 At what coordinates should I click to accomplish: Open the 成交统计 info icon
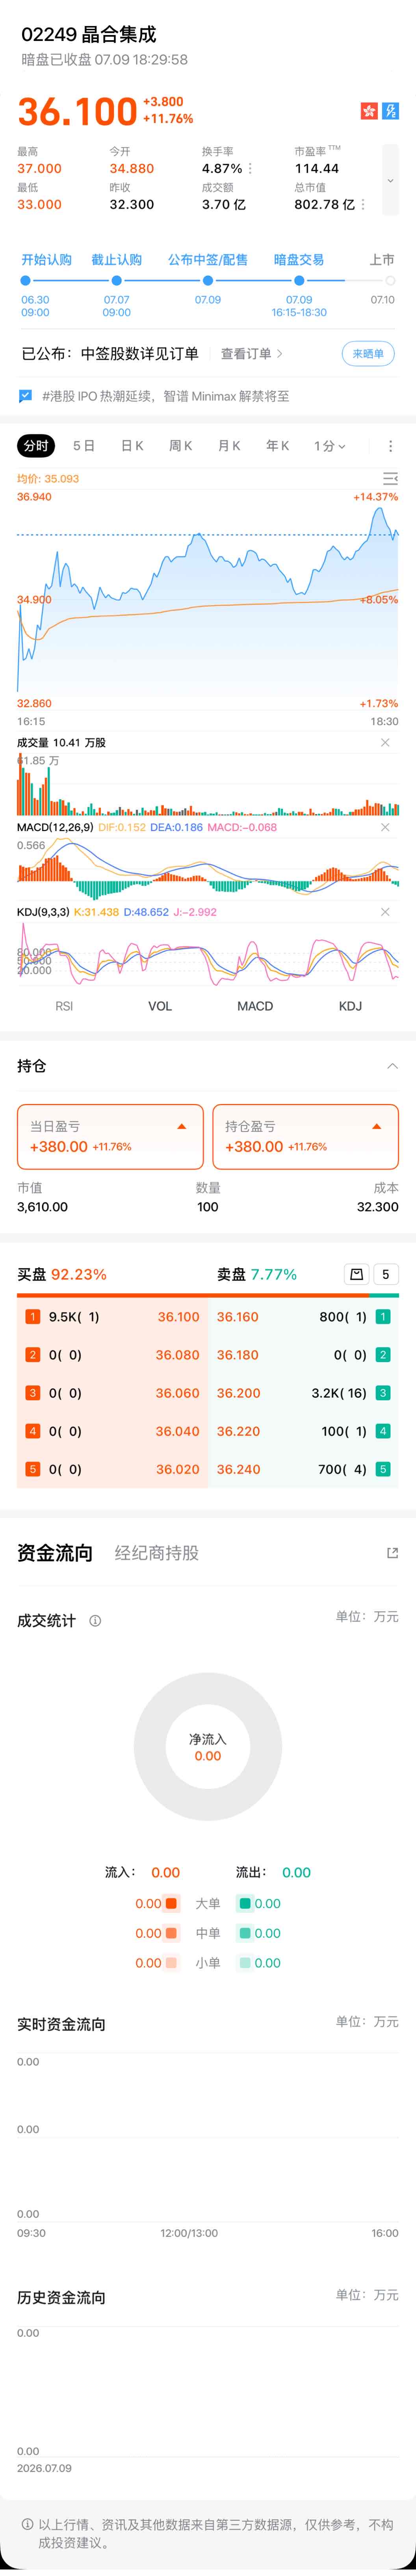pyautogui.click(x=95, y=1621)
